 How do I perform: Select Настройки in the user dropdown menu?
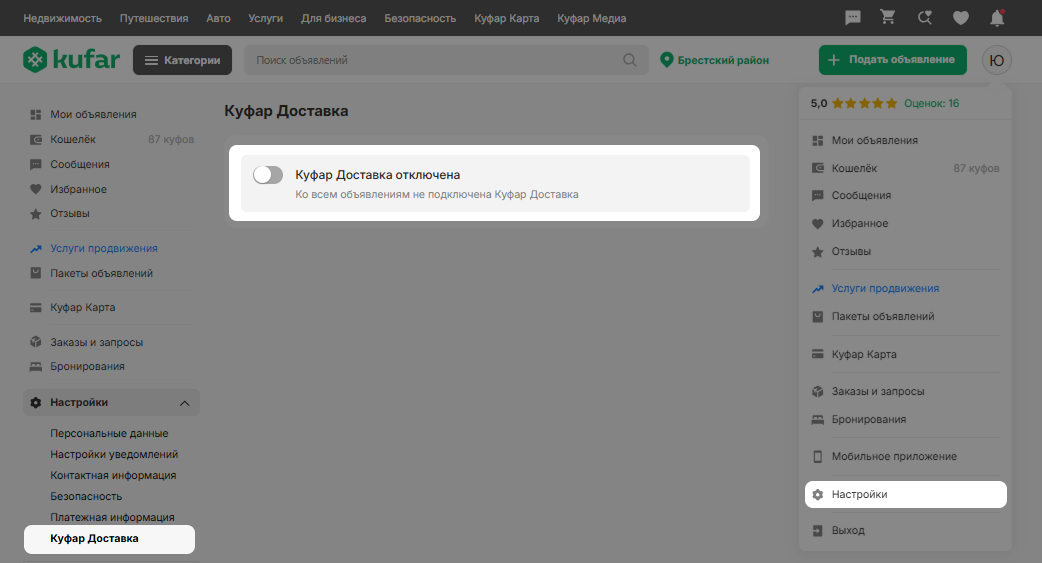906,495
